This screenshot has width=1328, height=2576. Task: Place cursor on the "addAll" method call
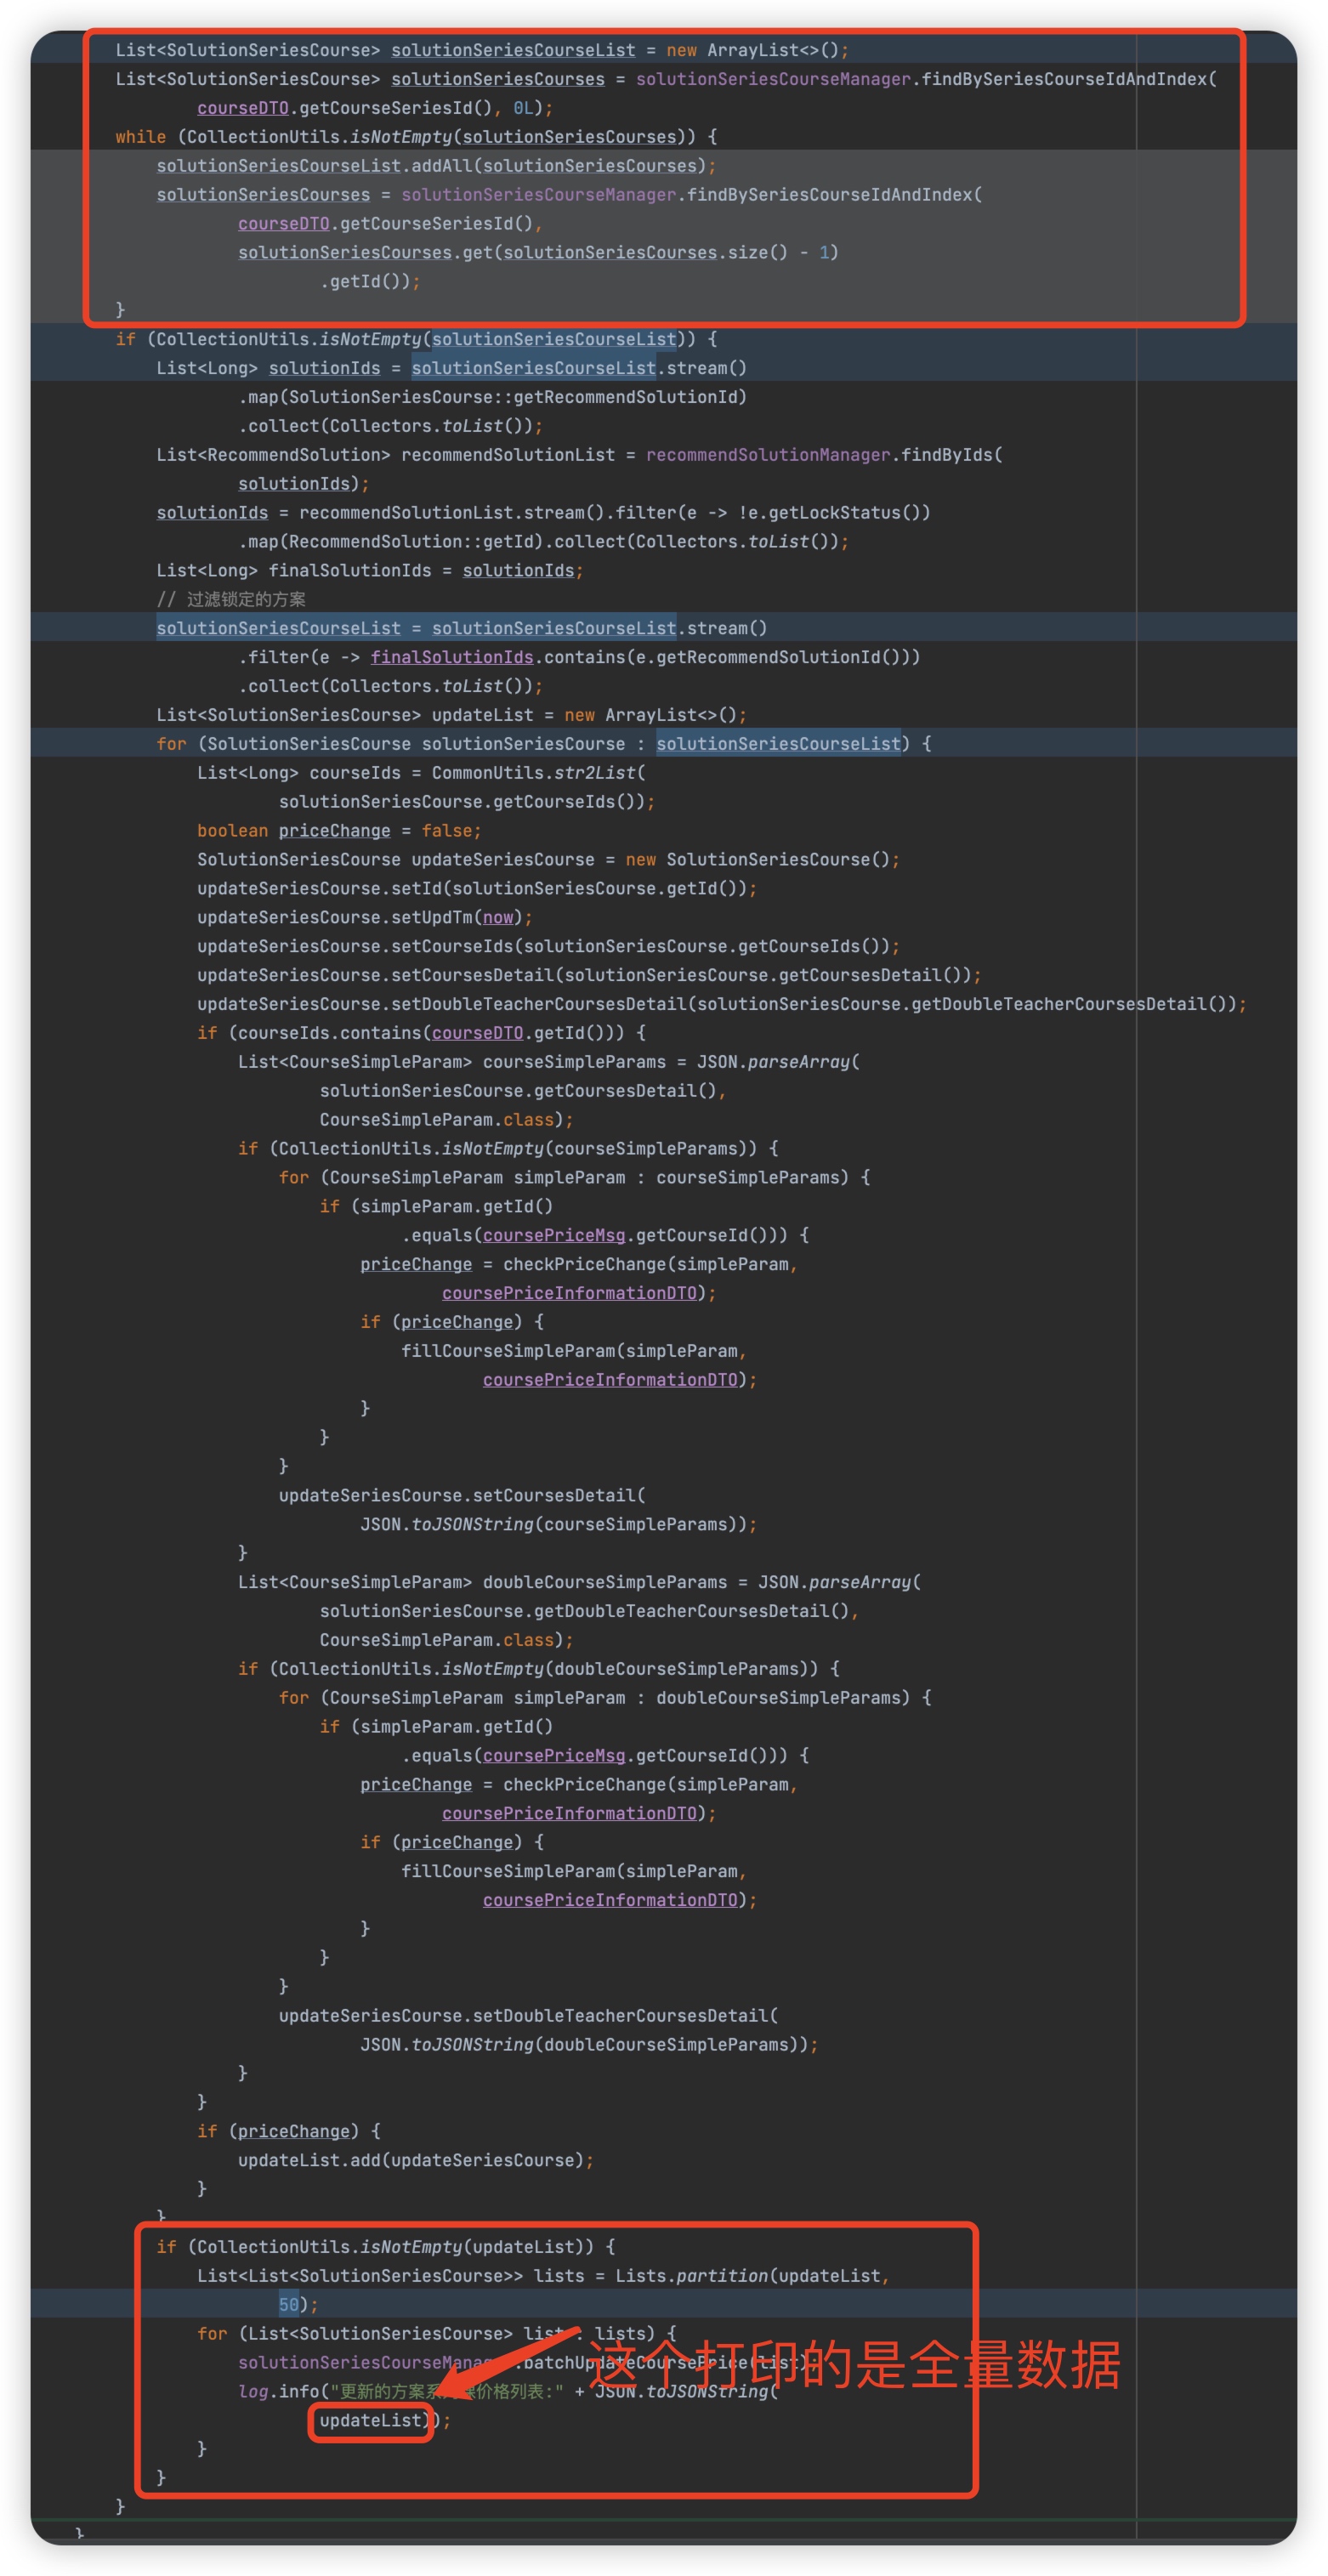(441, 166)
